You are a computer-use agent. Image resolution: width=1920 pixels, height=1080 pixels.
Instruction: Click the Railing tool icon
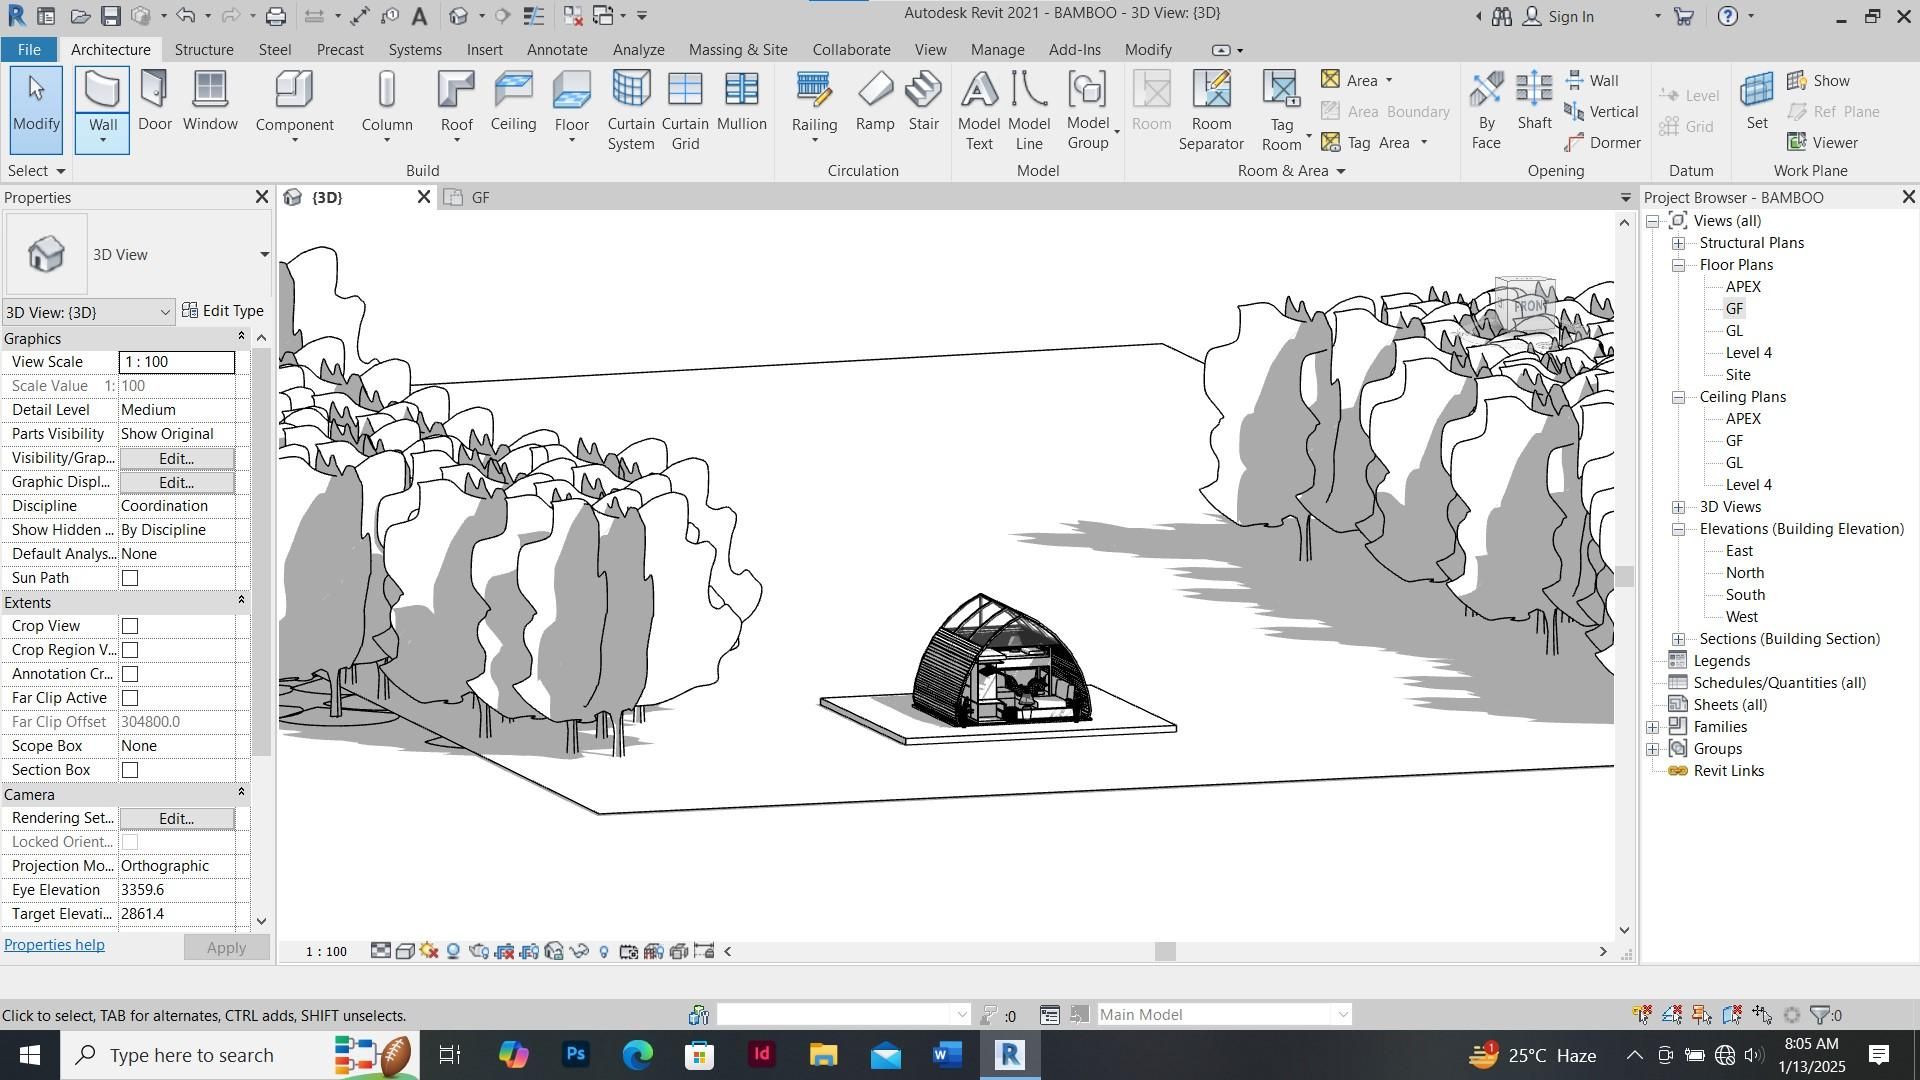[x=814, y=102]
